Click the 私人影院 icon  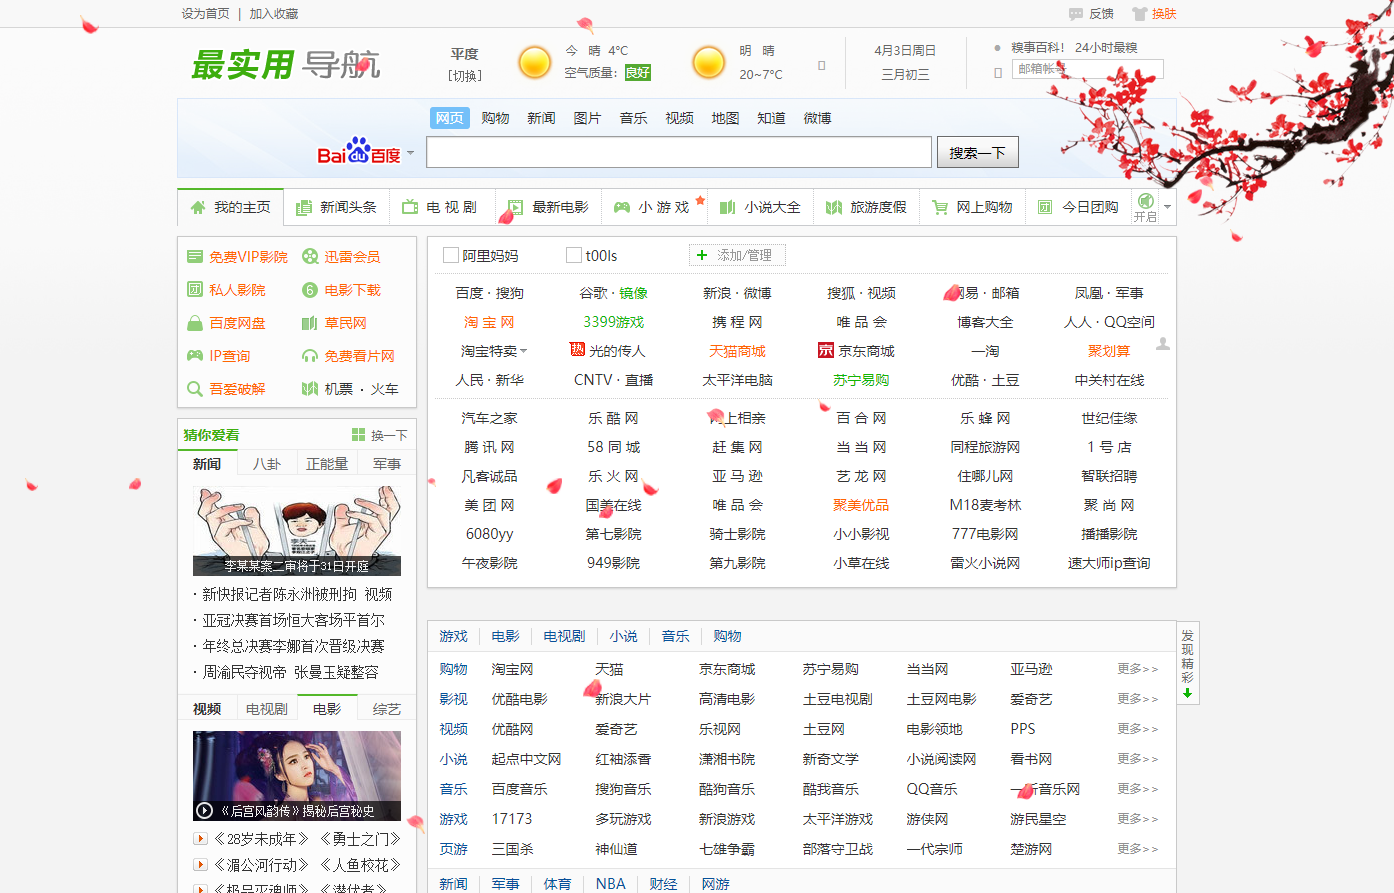(195, 290)
